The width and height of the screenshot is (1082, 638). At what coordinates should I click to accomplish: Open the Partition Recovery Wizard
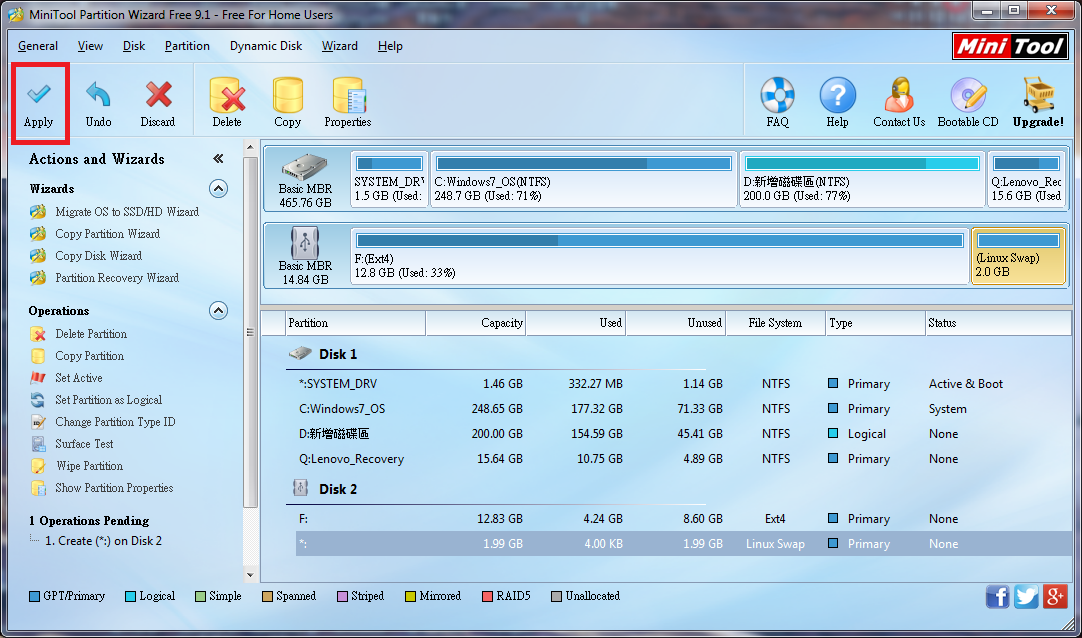tap(117, 278)
